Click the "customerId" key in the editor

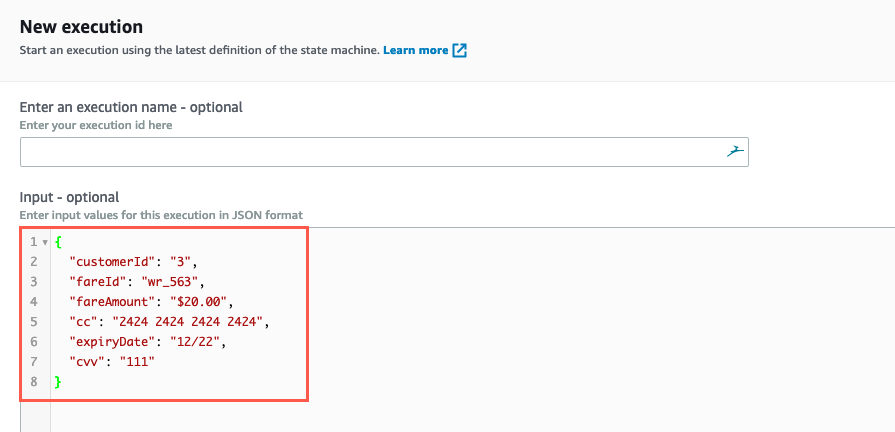pos(112,262)
